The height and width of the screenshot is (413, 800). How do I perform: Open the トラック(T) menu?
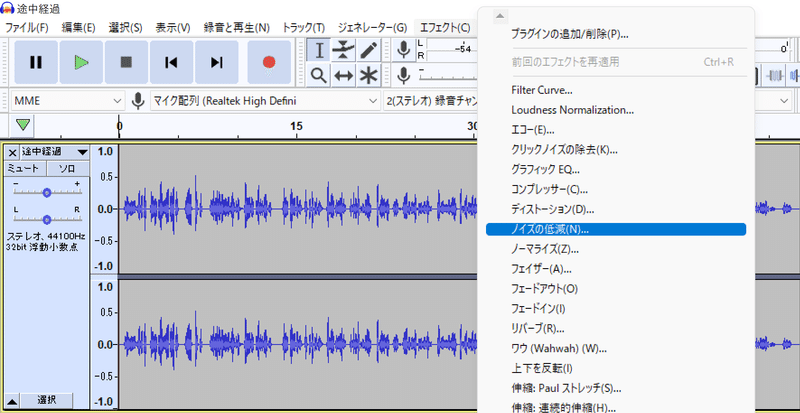tap(304, 28)
